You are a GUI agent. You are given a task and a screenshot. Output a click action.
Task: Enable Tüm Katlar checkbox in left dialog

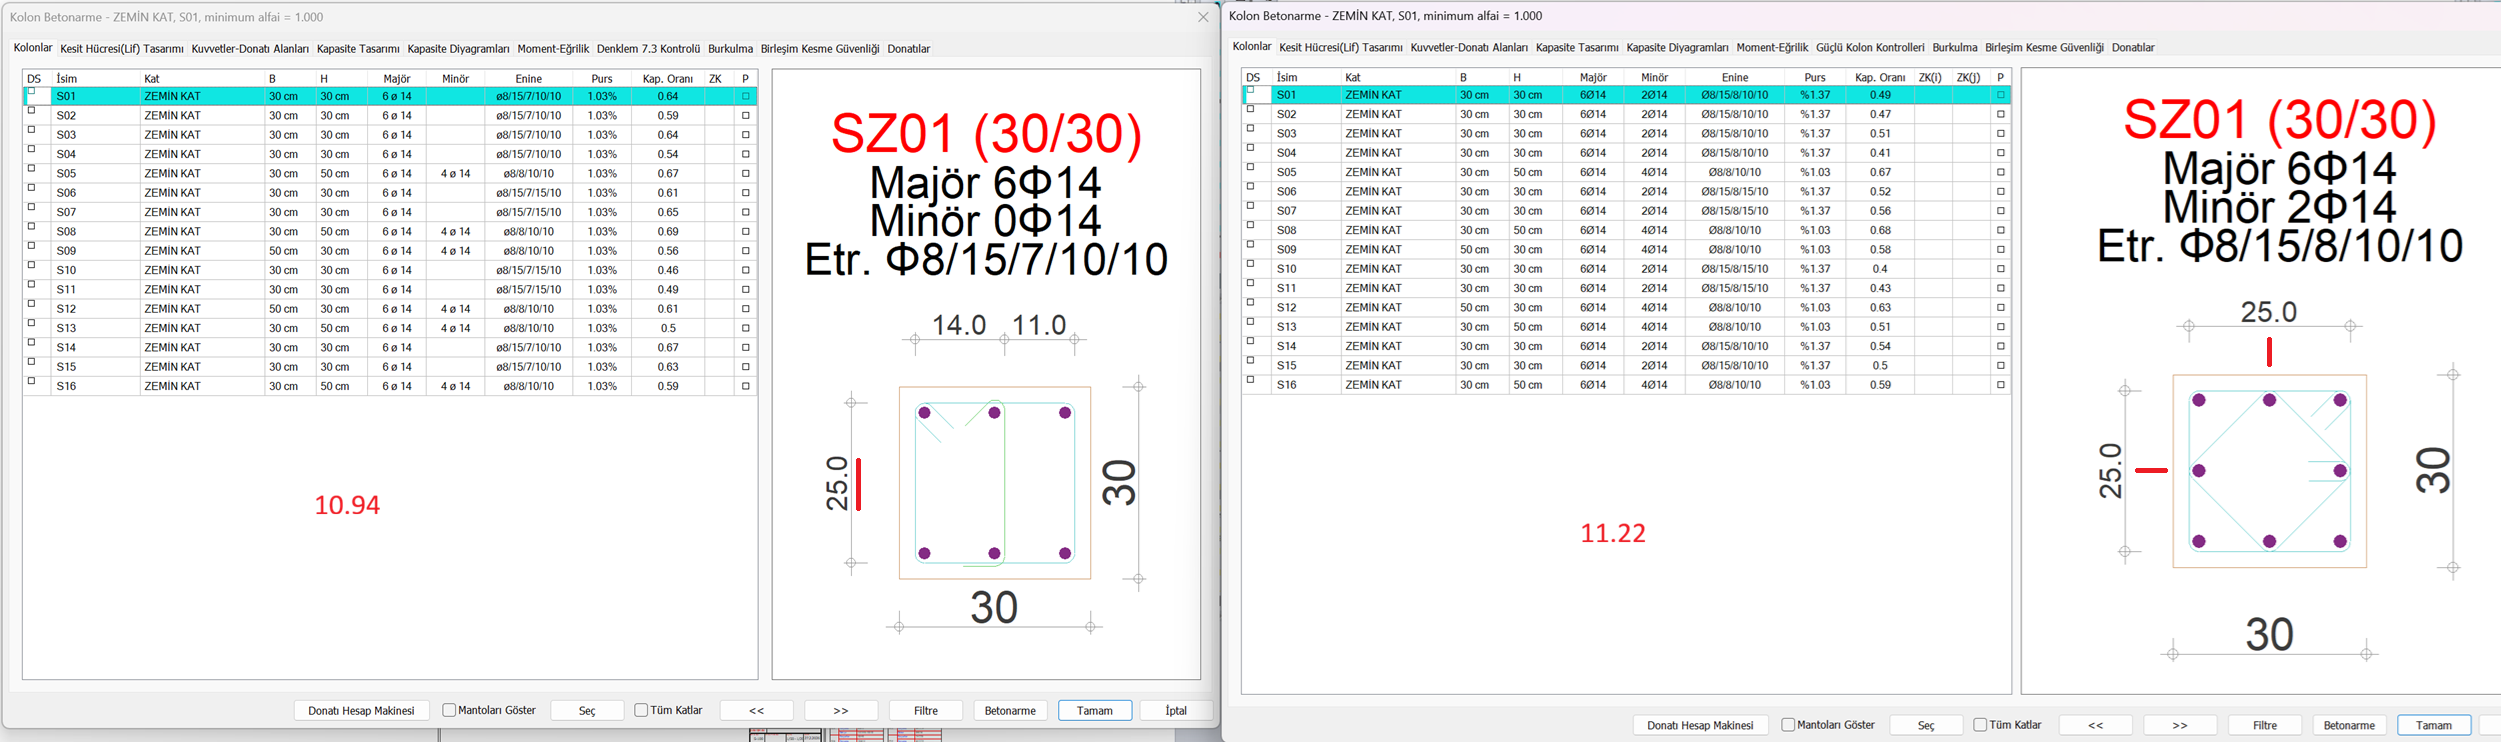tap(641, 711)
